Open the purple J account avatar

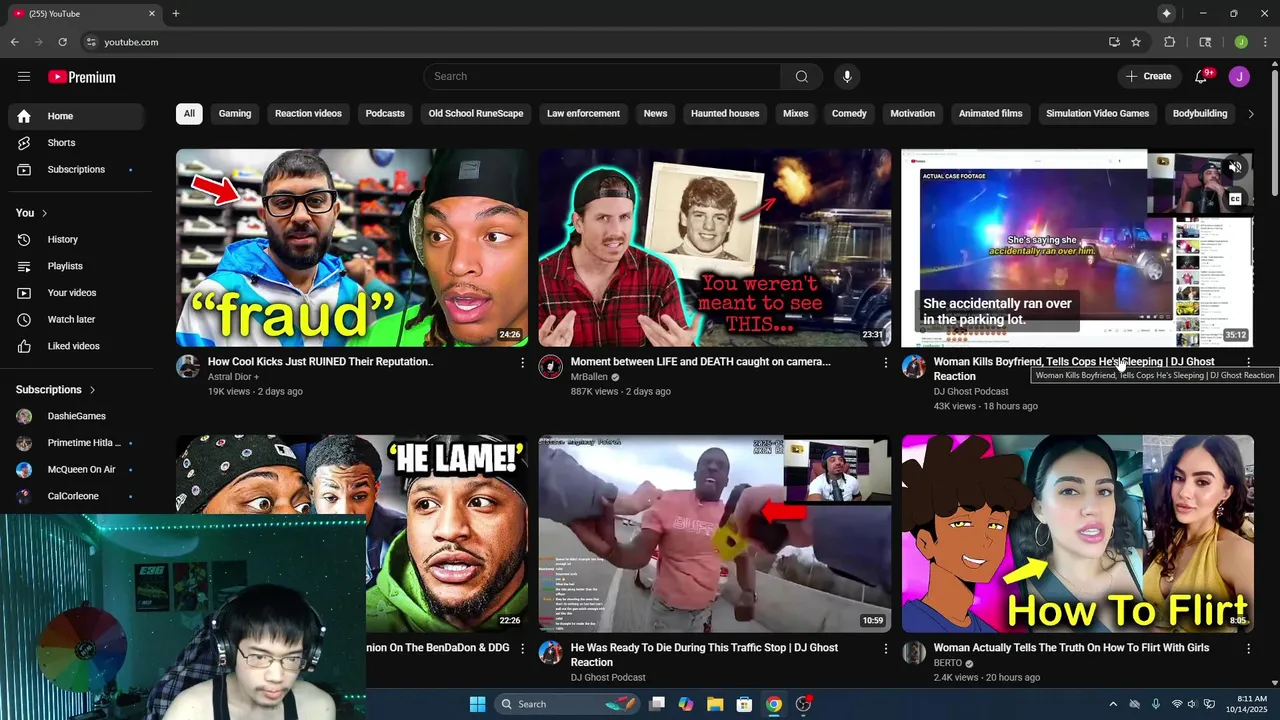(x=1239, y=77)
